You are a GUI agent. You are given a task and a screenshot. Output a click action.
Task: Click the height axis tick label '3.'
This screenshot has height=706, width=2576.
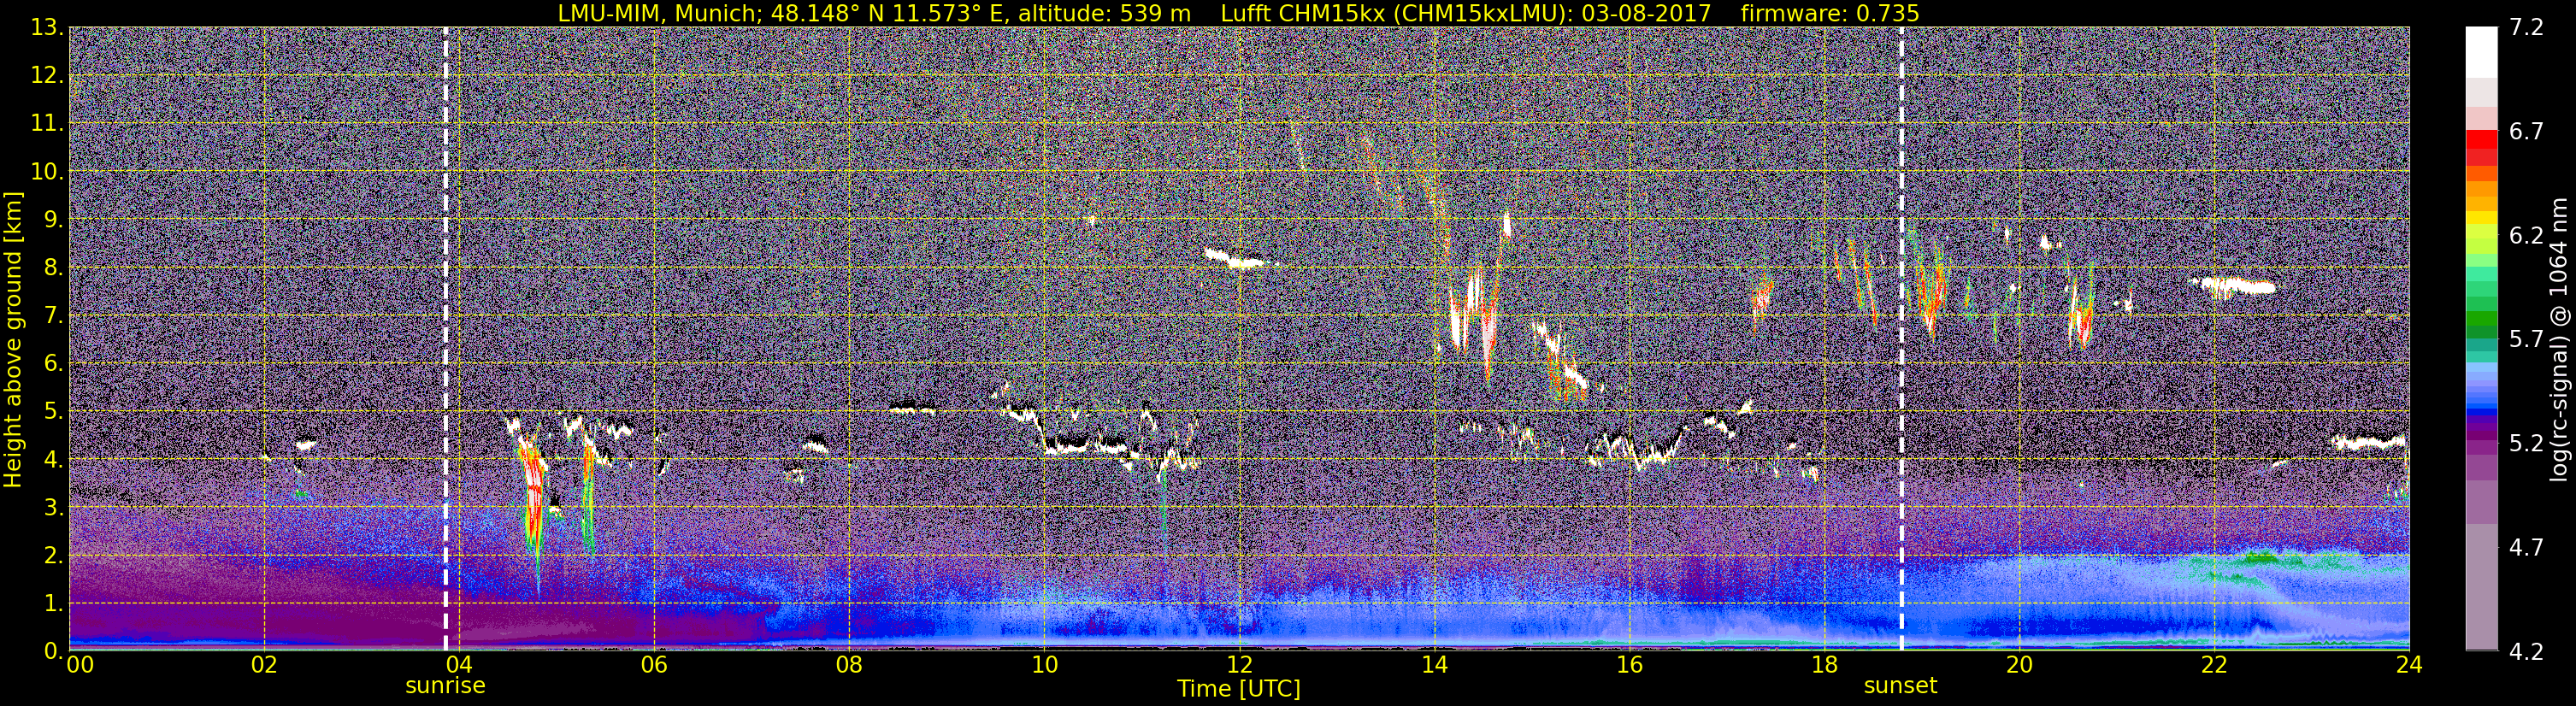(52, 507)
